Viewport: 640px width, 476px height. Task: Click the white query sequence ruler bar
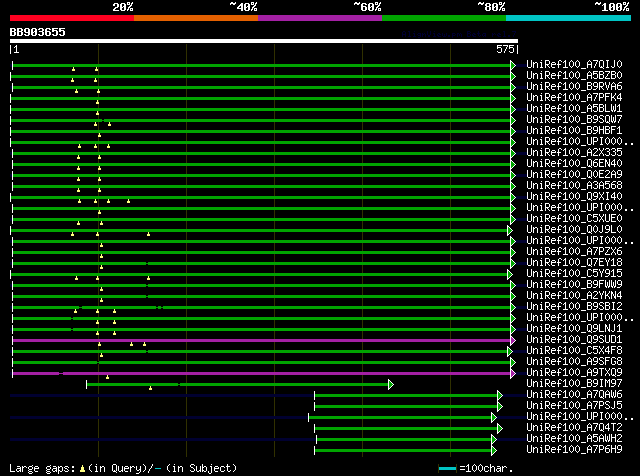pos(264,41)
